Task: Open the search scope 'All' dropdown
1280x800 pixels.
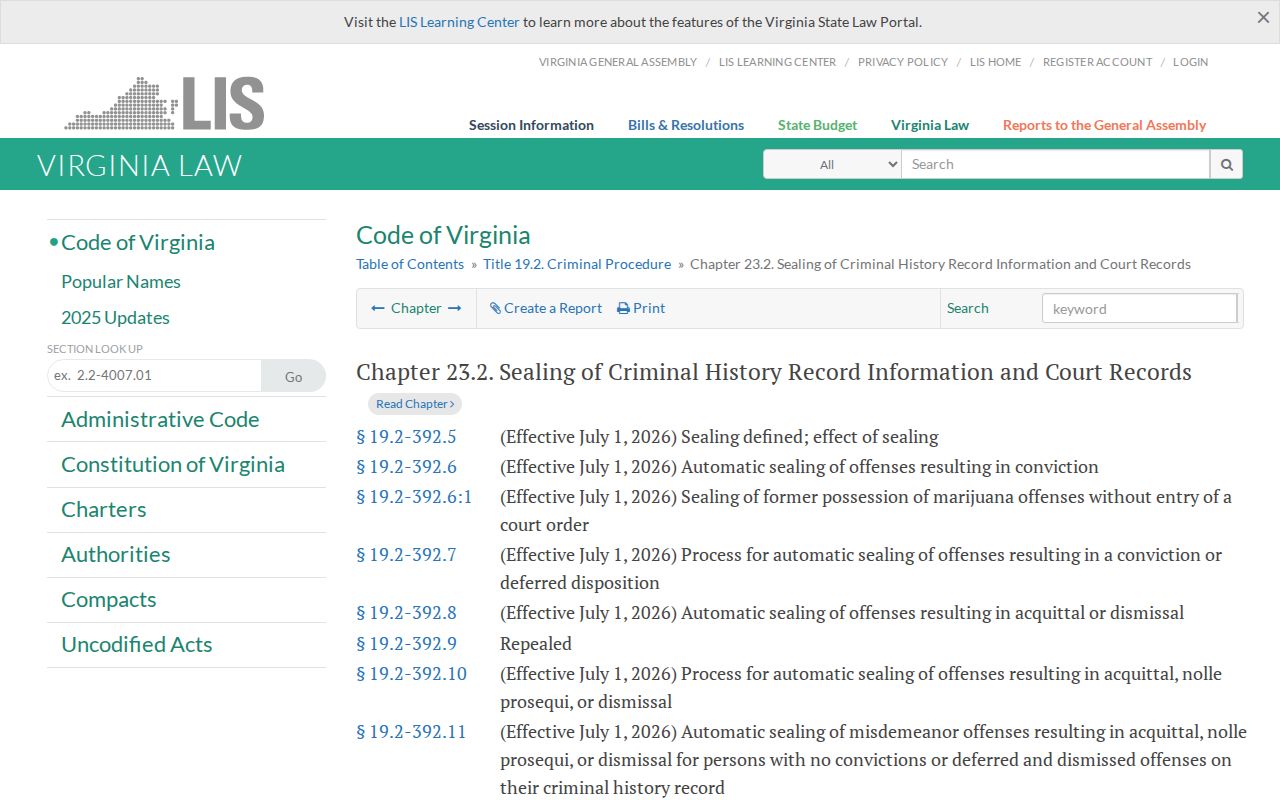Action: coord(832,164)
